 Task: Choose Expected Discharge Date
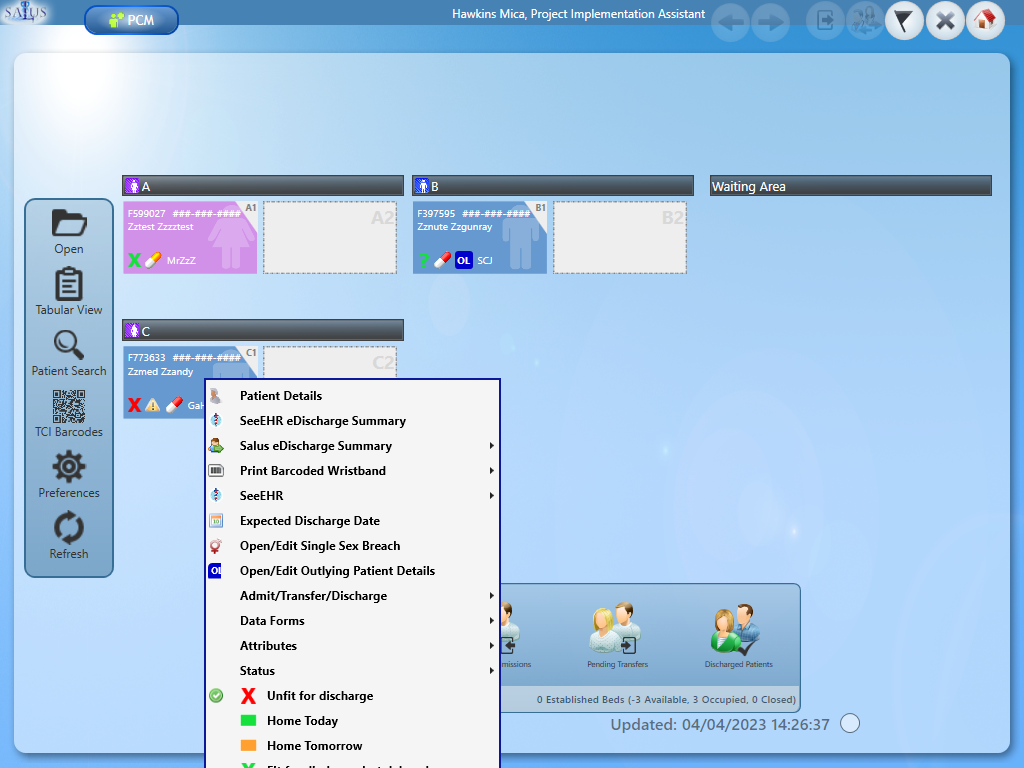tap(353, 520)
